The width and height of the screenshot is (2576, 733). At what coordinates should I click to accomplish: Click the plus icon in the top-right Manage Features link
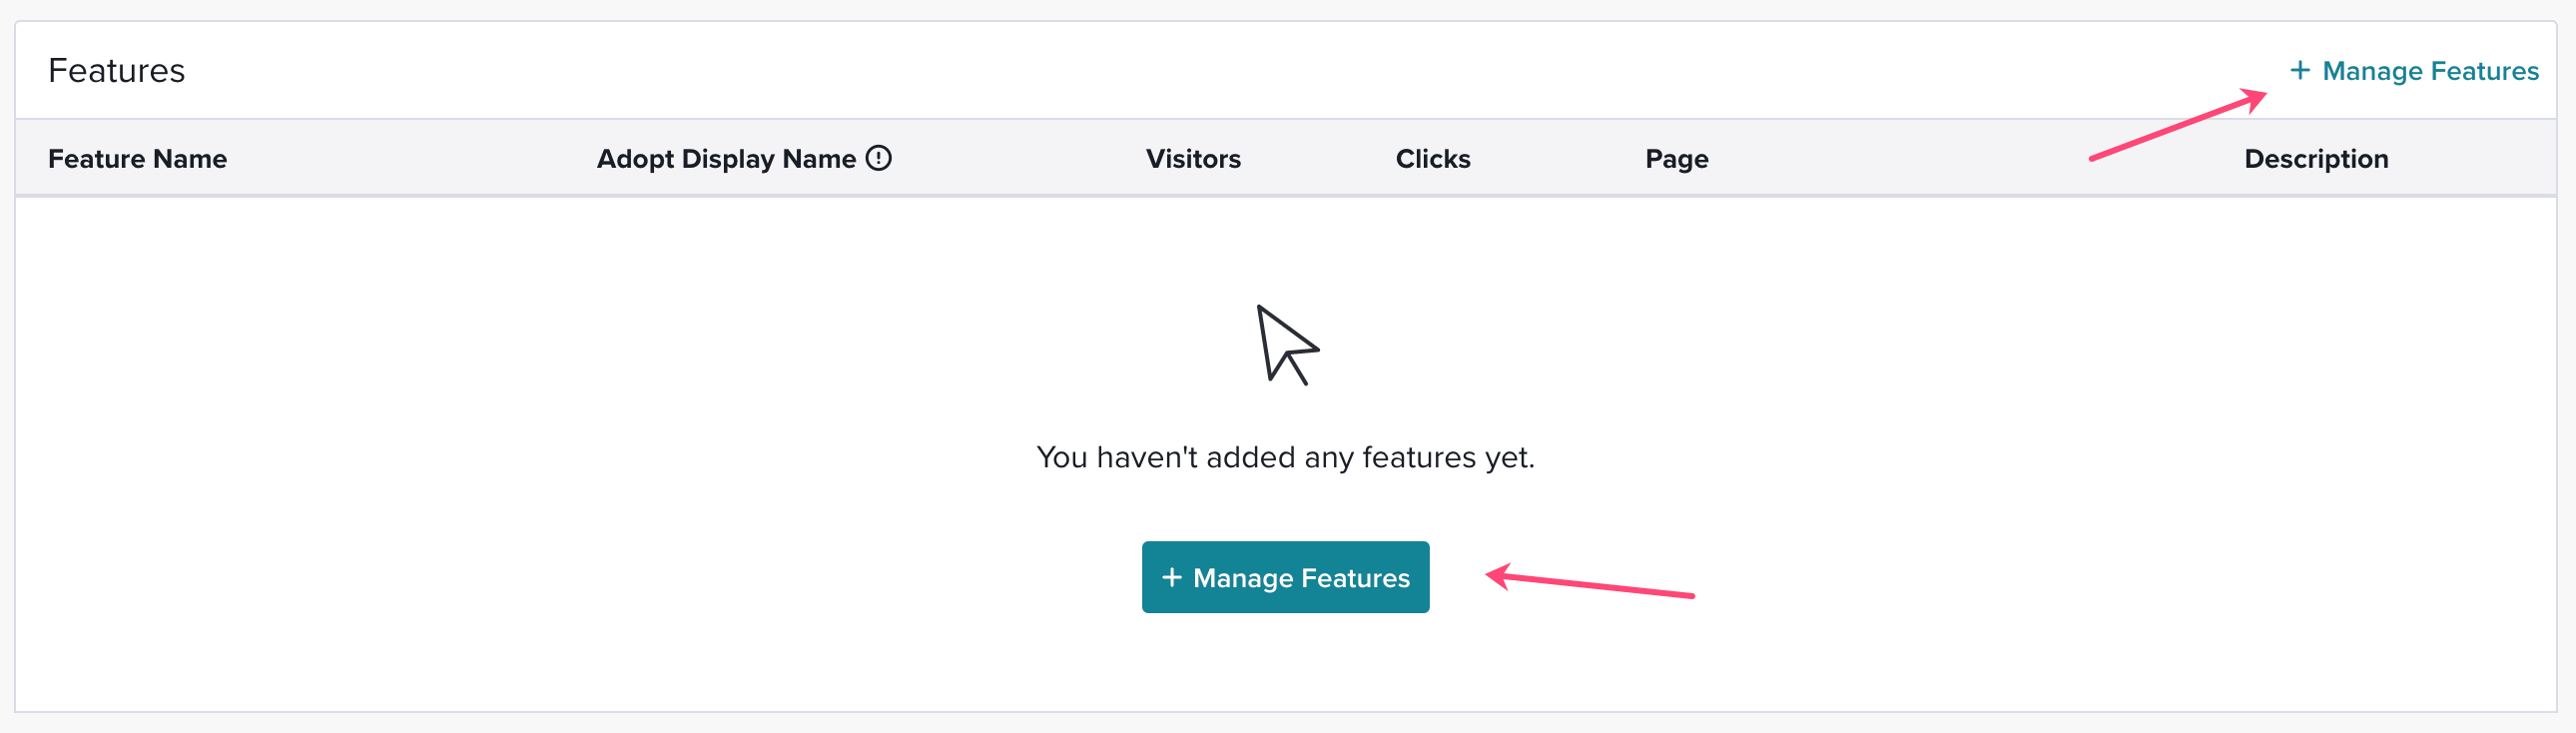[x=2300, y=70]
